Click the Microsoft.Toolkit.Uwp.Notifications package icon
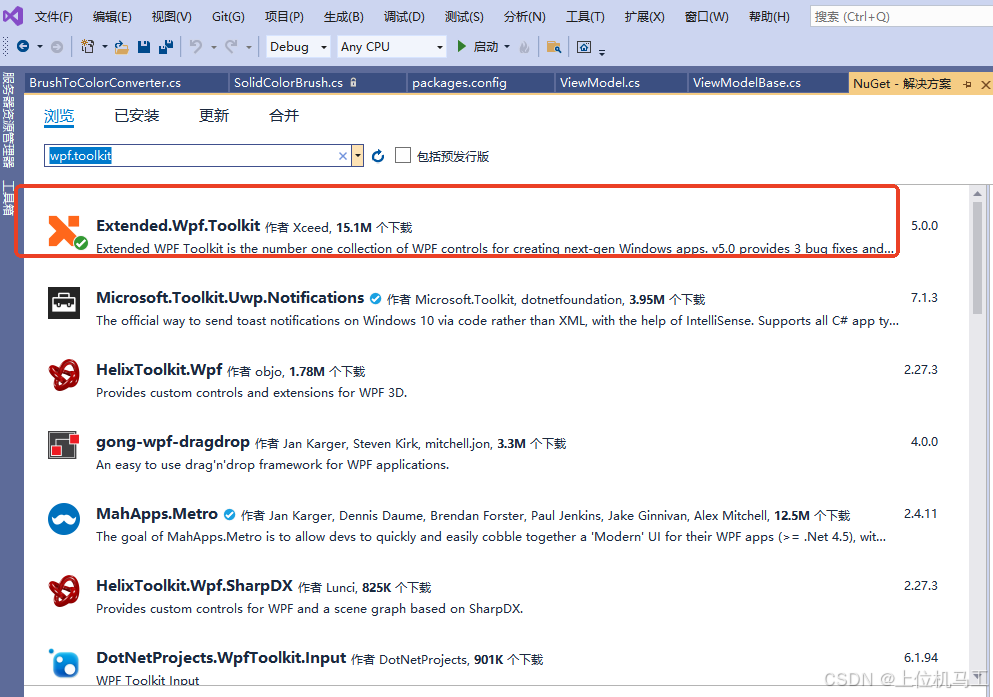Screen dimensions: 993x697 click(64, 303)
